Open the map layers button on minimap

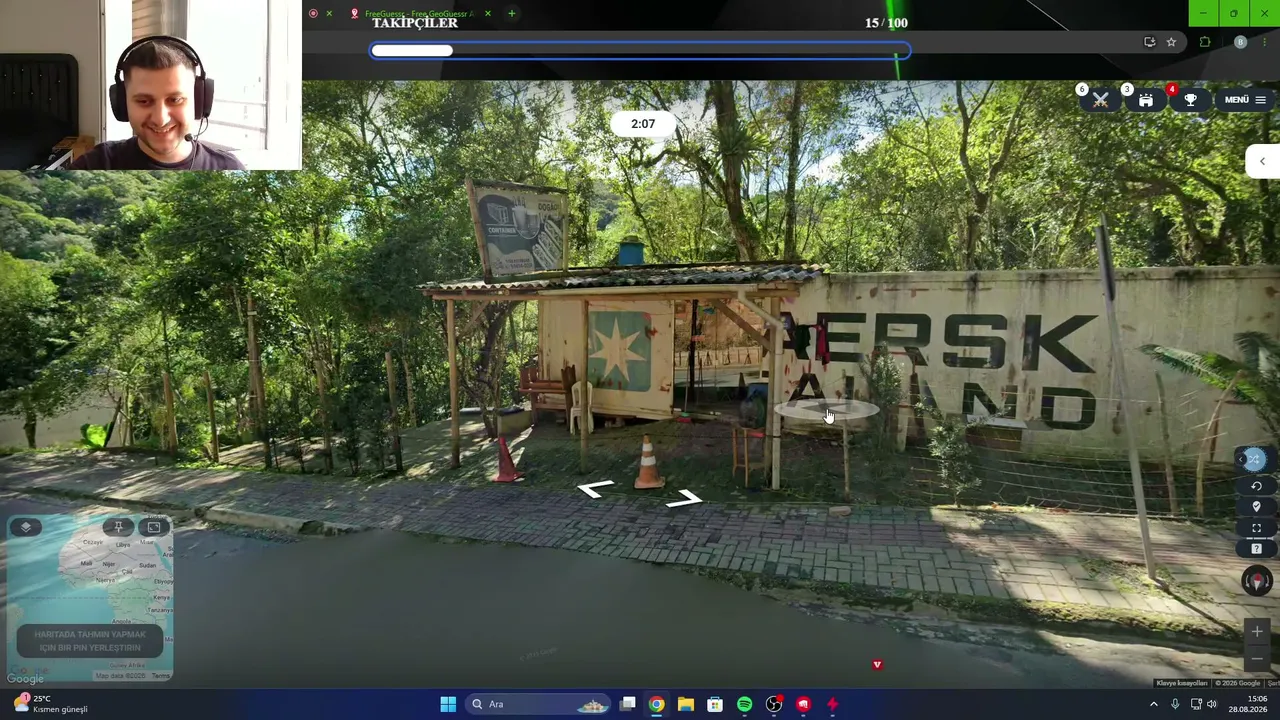click(x=26, y=527)
